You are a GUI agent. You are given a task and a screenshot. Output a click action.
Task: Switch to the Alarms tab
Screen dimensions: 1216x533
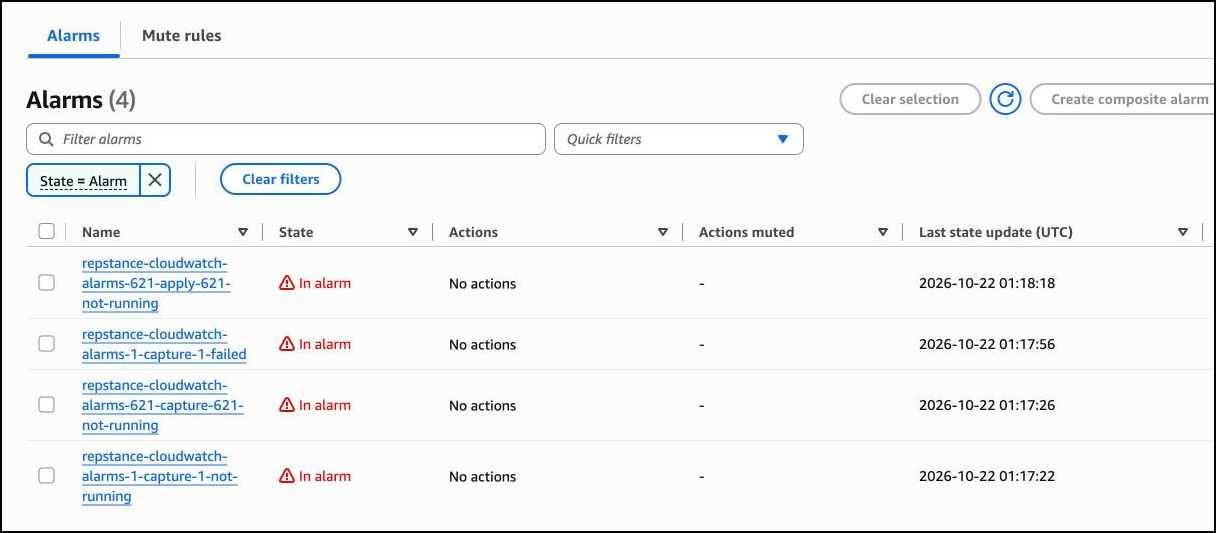(74, 35)
